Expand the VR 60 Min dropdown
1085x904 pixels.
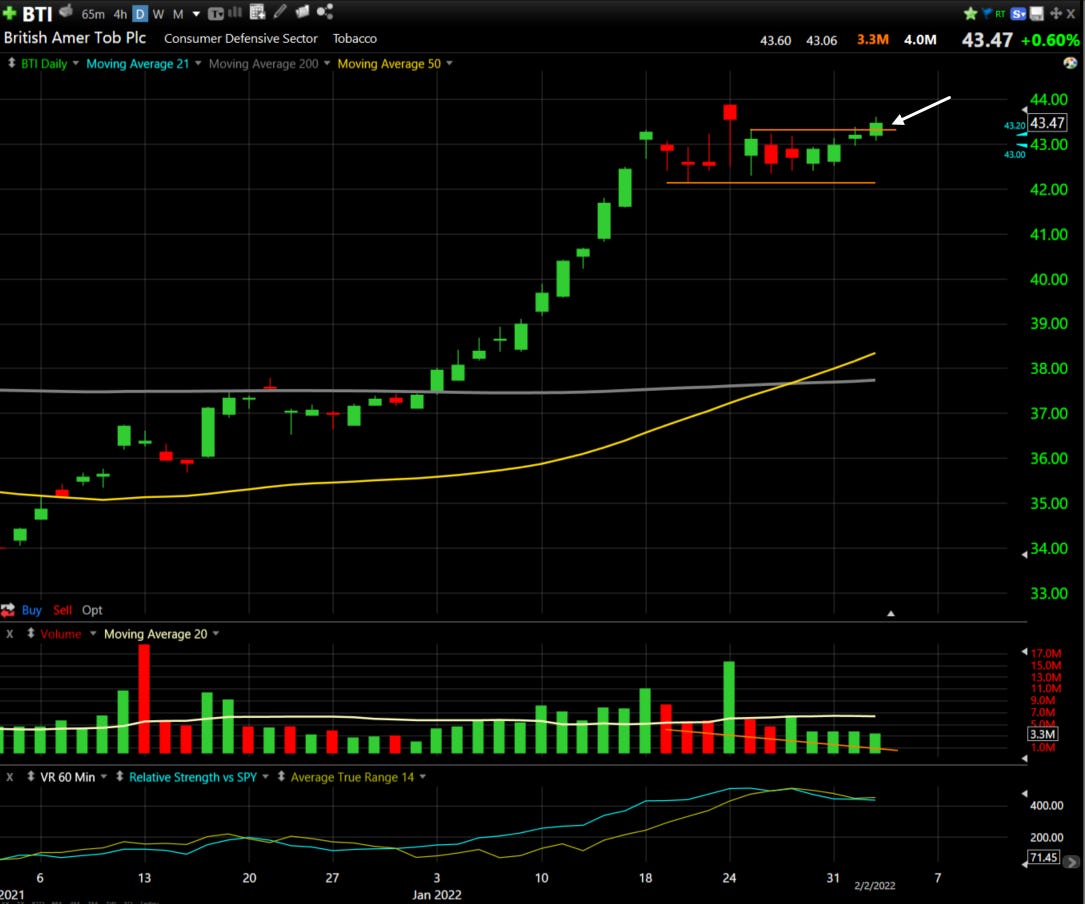[104, 777]
